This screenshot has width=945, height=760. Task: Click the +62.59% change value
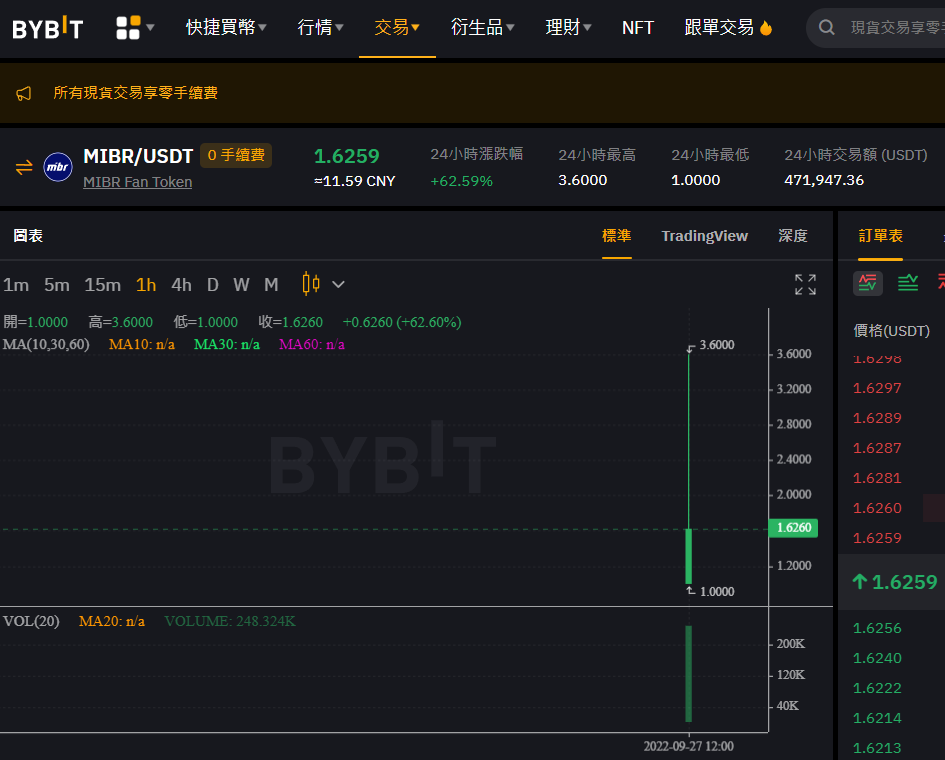pos(462,181)
